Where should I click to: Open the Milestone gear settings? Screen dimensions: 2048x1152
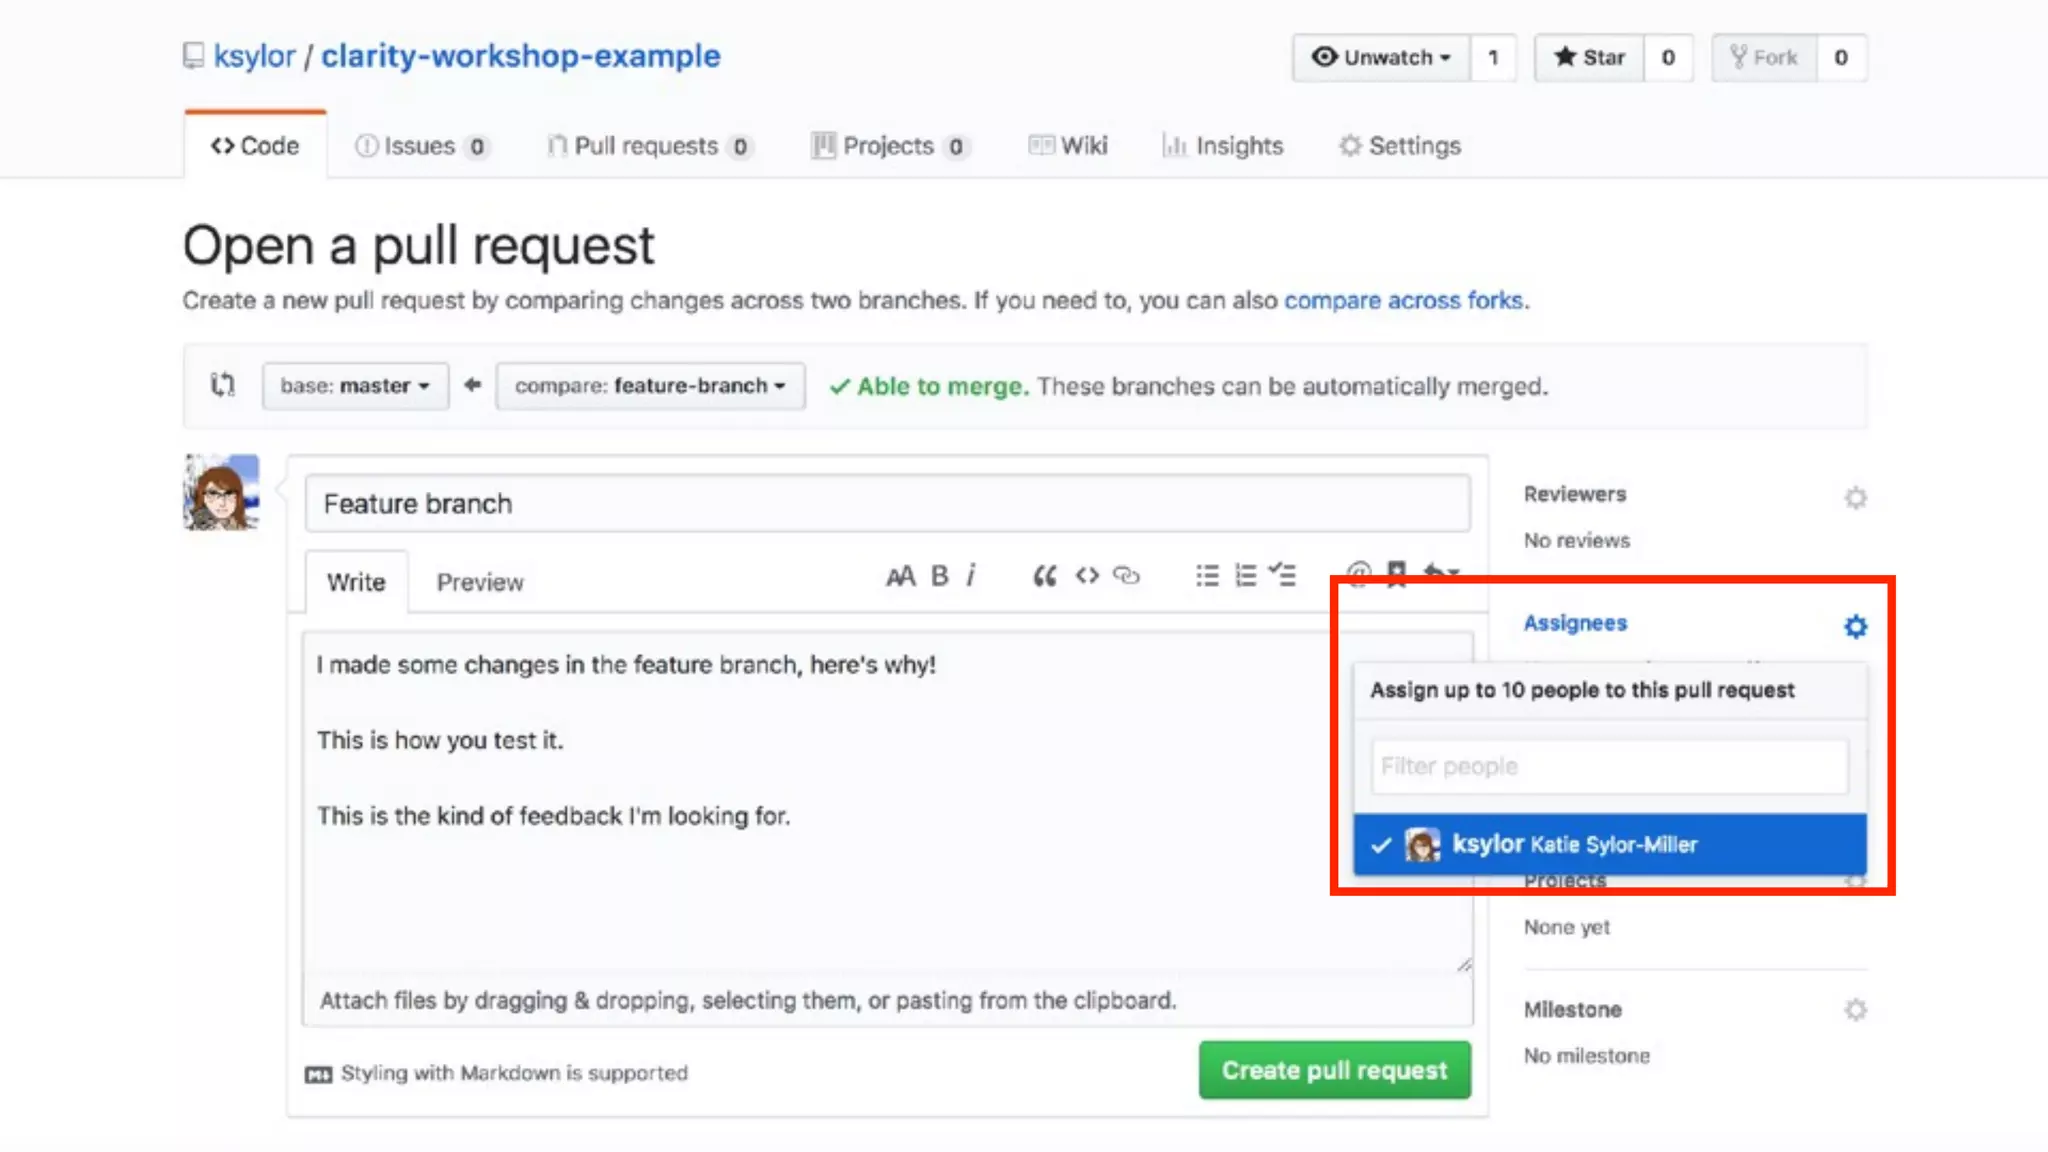pos(1855,1010)
